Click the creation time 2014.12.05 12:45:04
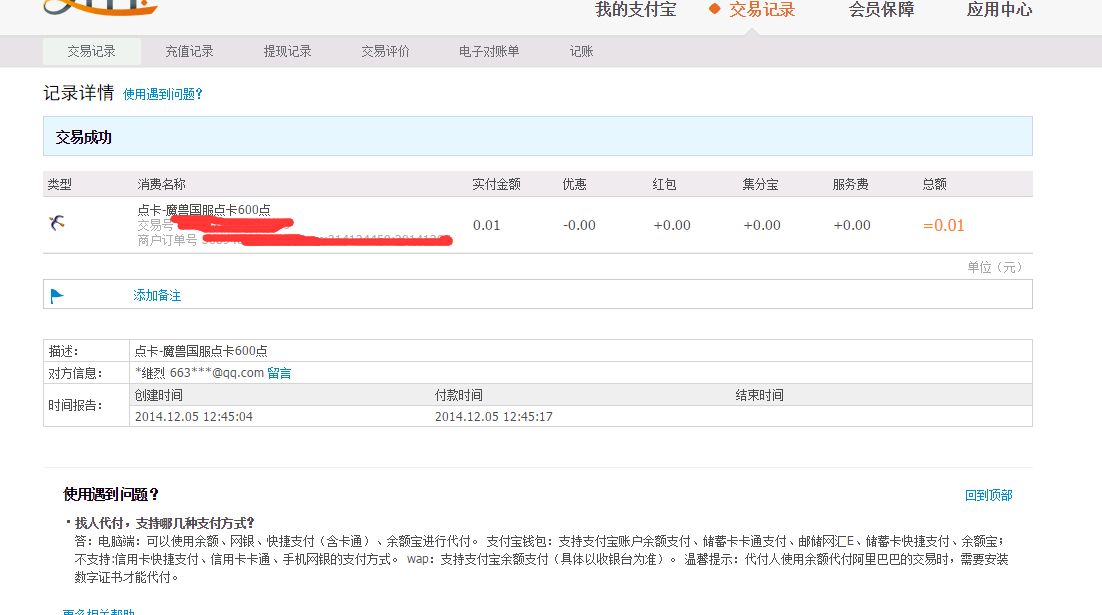The height and width of the screenshot is (615, 1102). tap(194, 417)
